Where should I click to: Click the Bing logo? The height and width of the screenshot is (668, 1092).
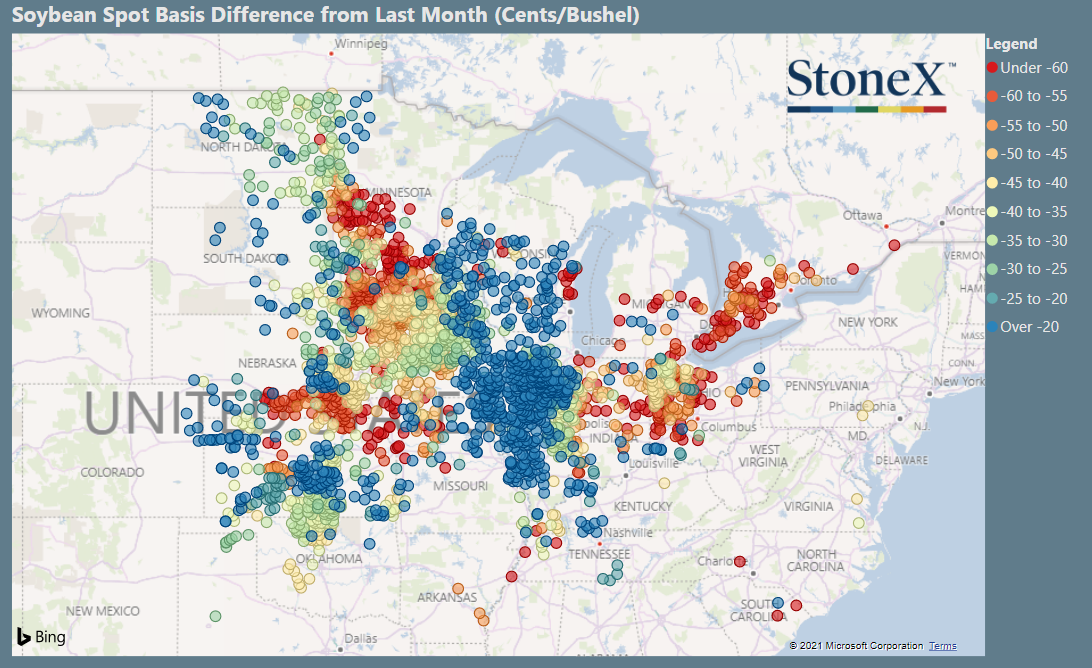pyautogui.click(x=42, y=637)
